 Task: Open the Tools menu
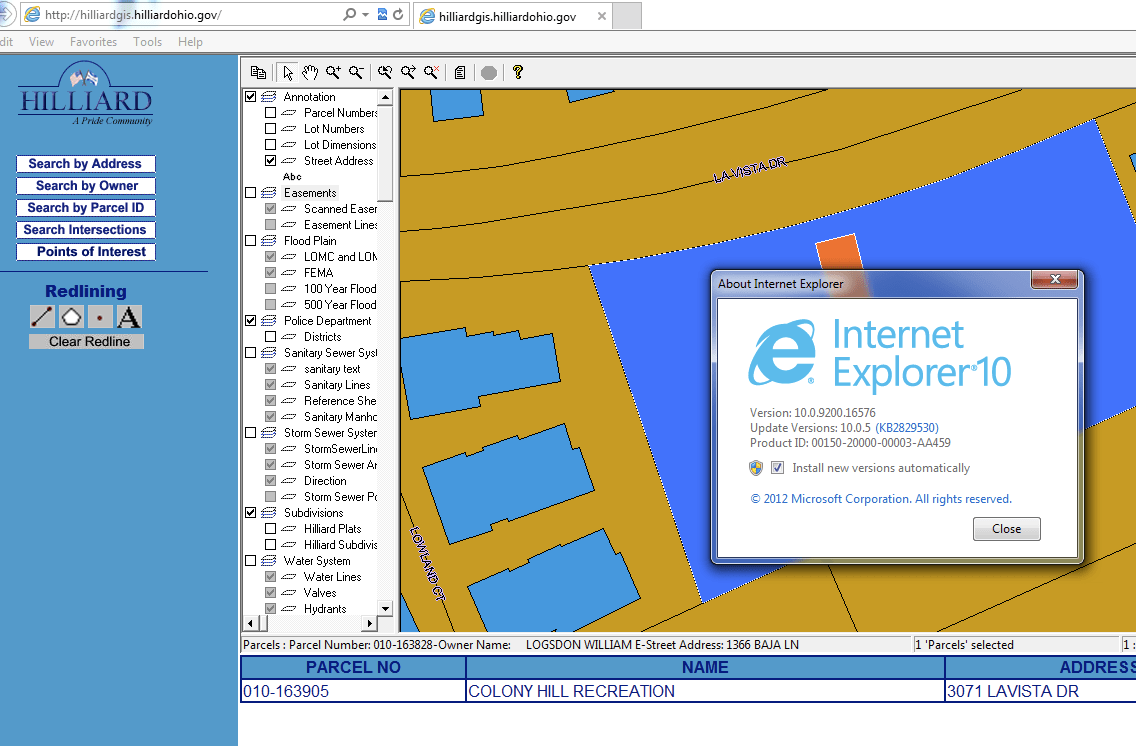(148, 42)
